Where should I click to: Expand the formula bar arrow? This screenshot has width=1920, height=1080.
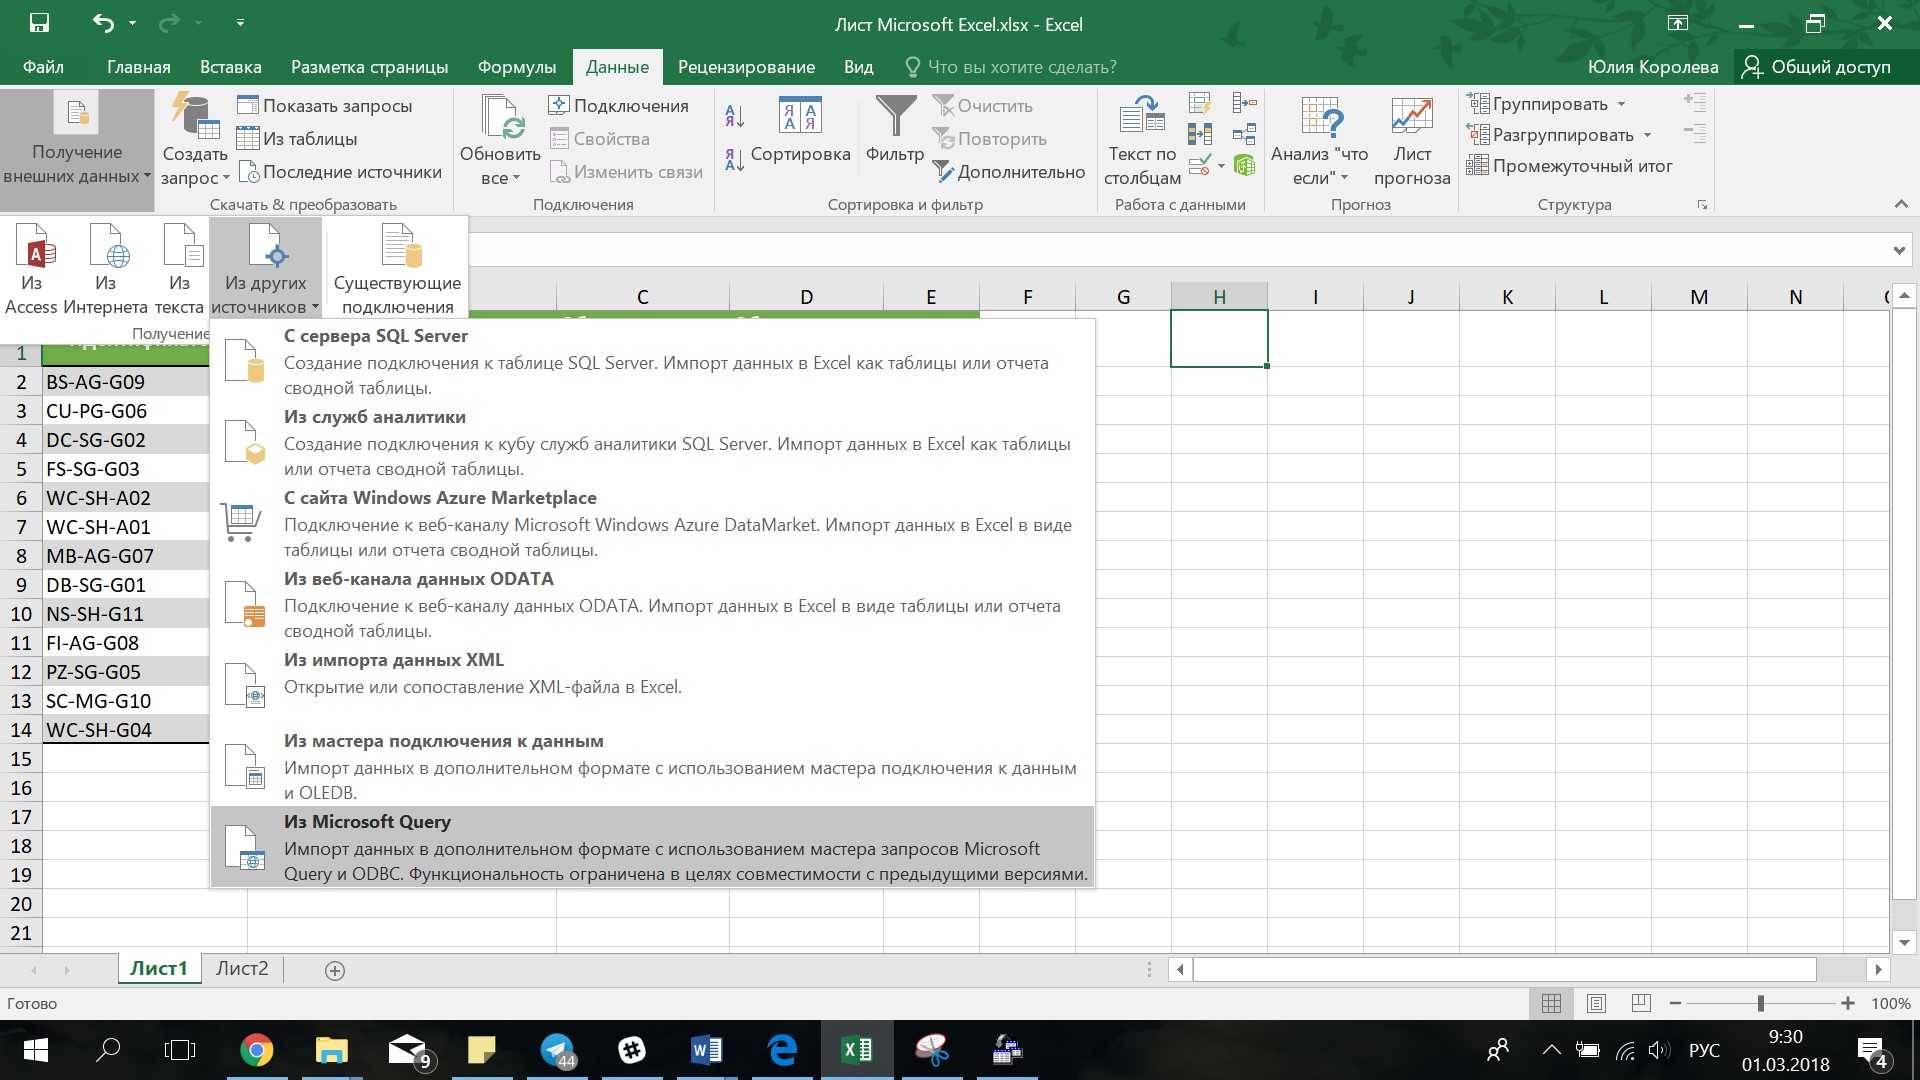(x=1899, y=250)
